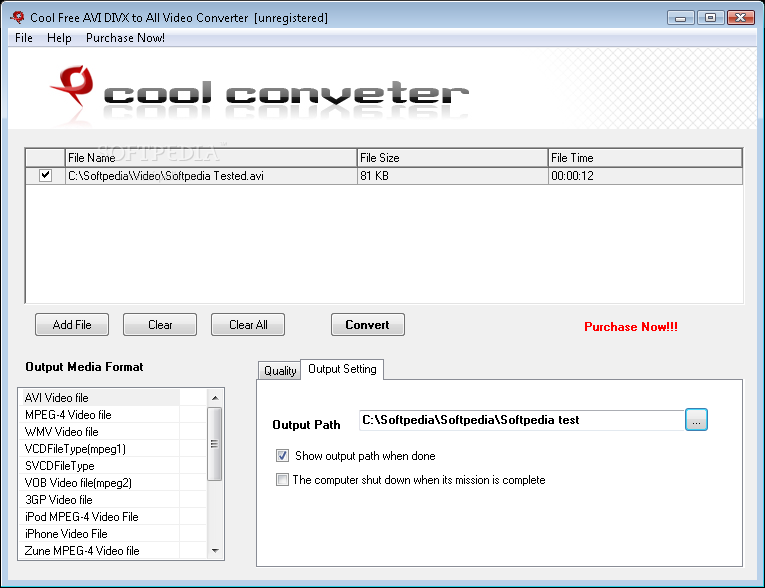Click the Clear button
Viewport: 765px width, 588px height.
[x=160, y=324]
